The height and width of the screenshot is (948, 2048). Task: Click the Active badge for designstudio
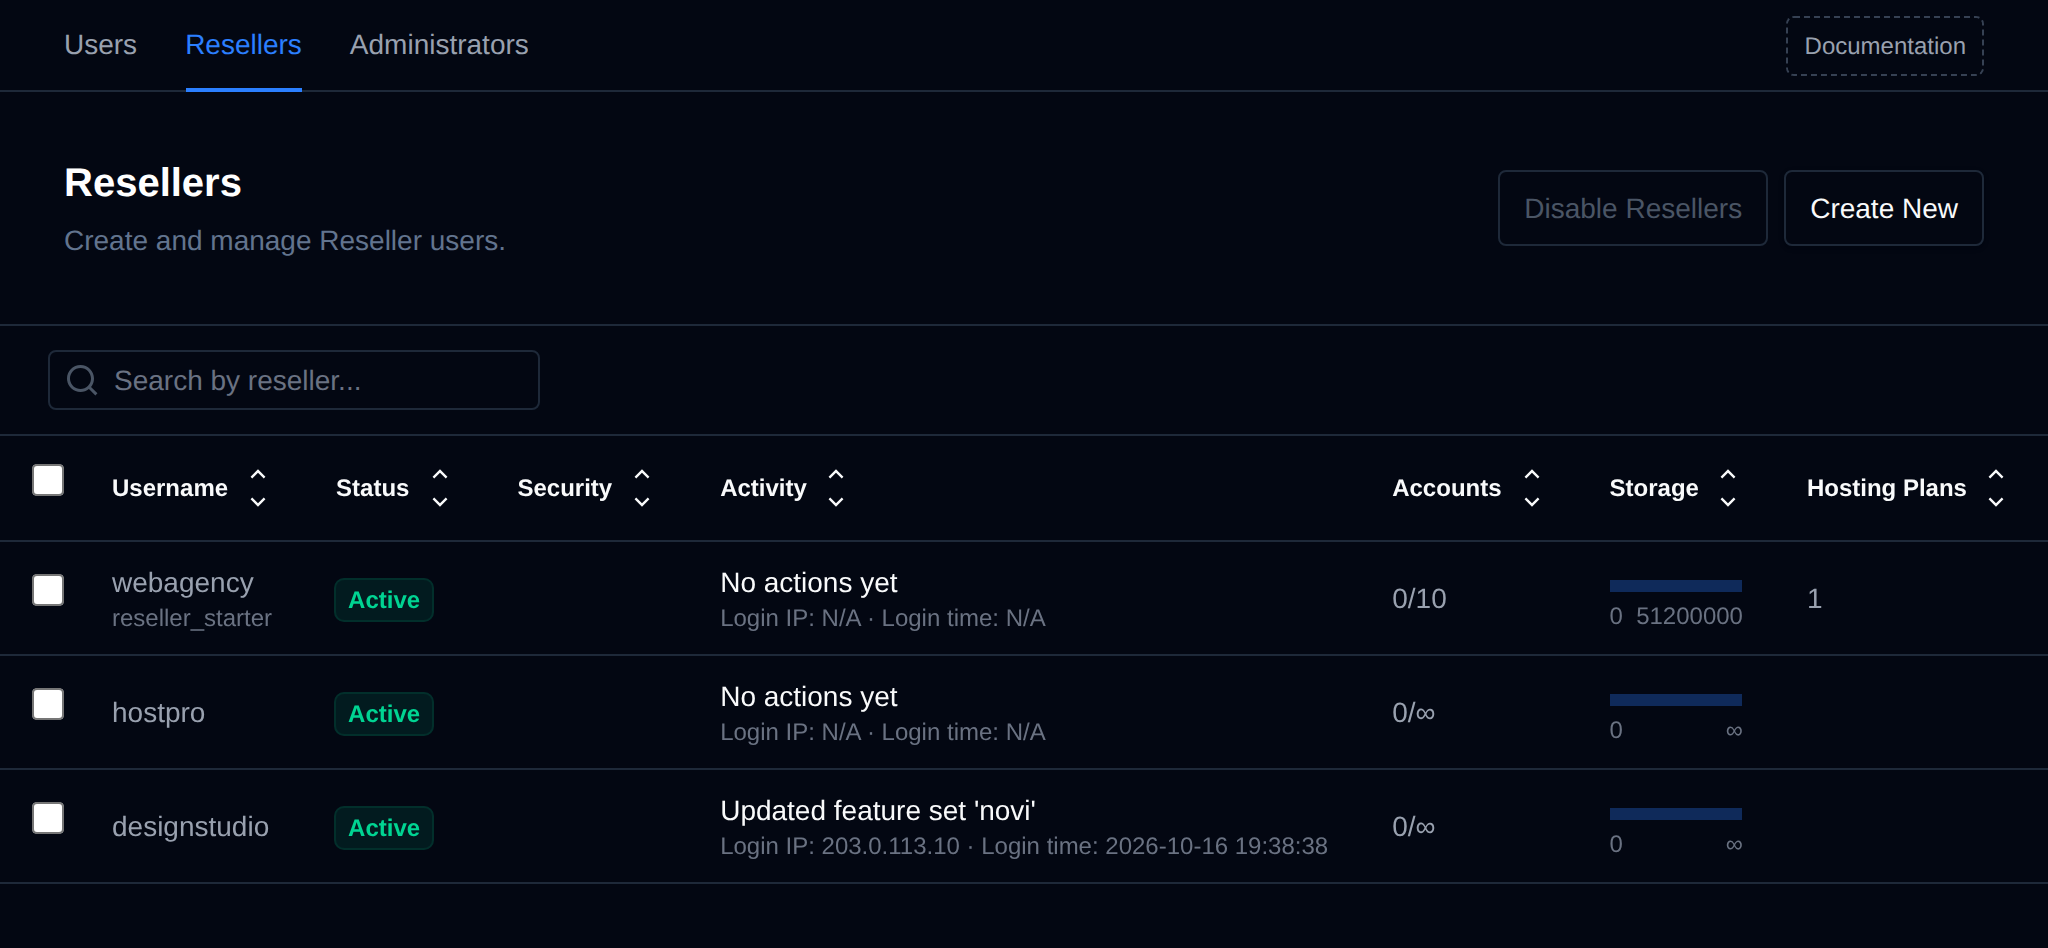tap(384, 828)
